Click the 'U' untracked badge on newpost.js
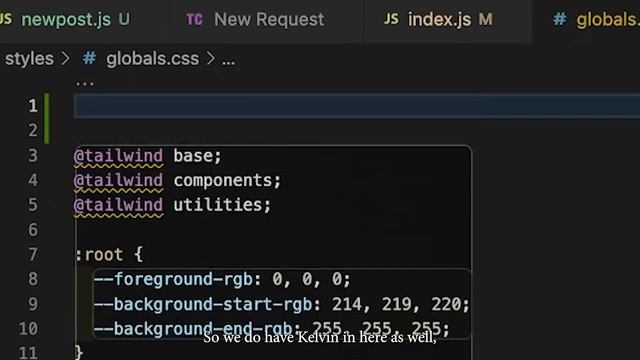The height and width of the screenshot is (360, 640). (x=124, y=19)
